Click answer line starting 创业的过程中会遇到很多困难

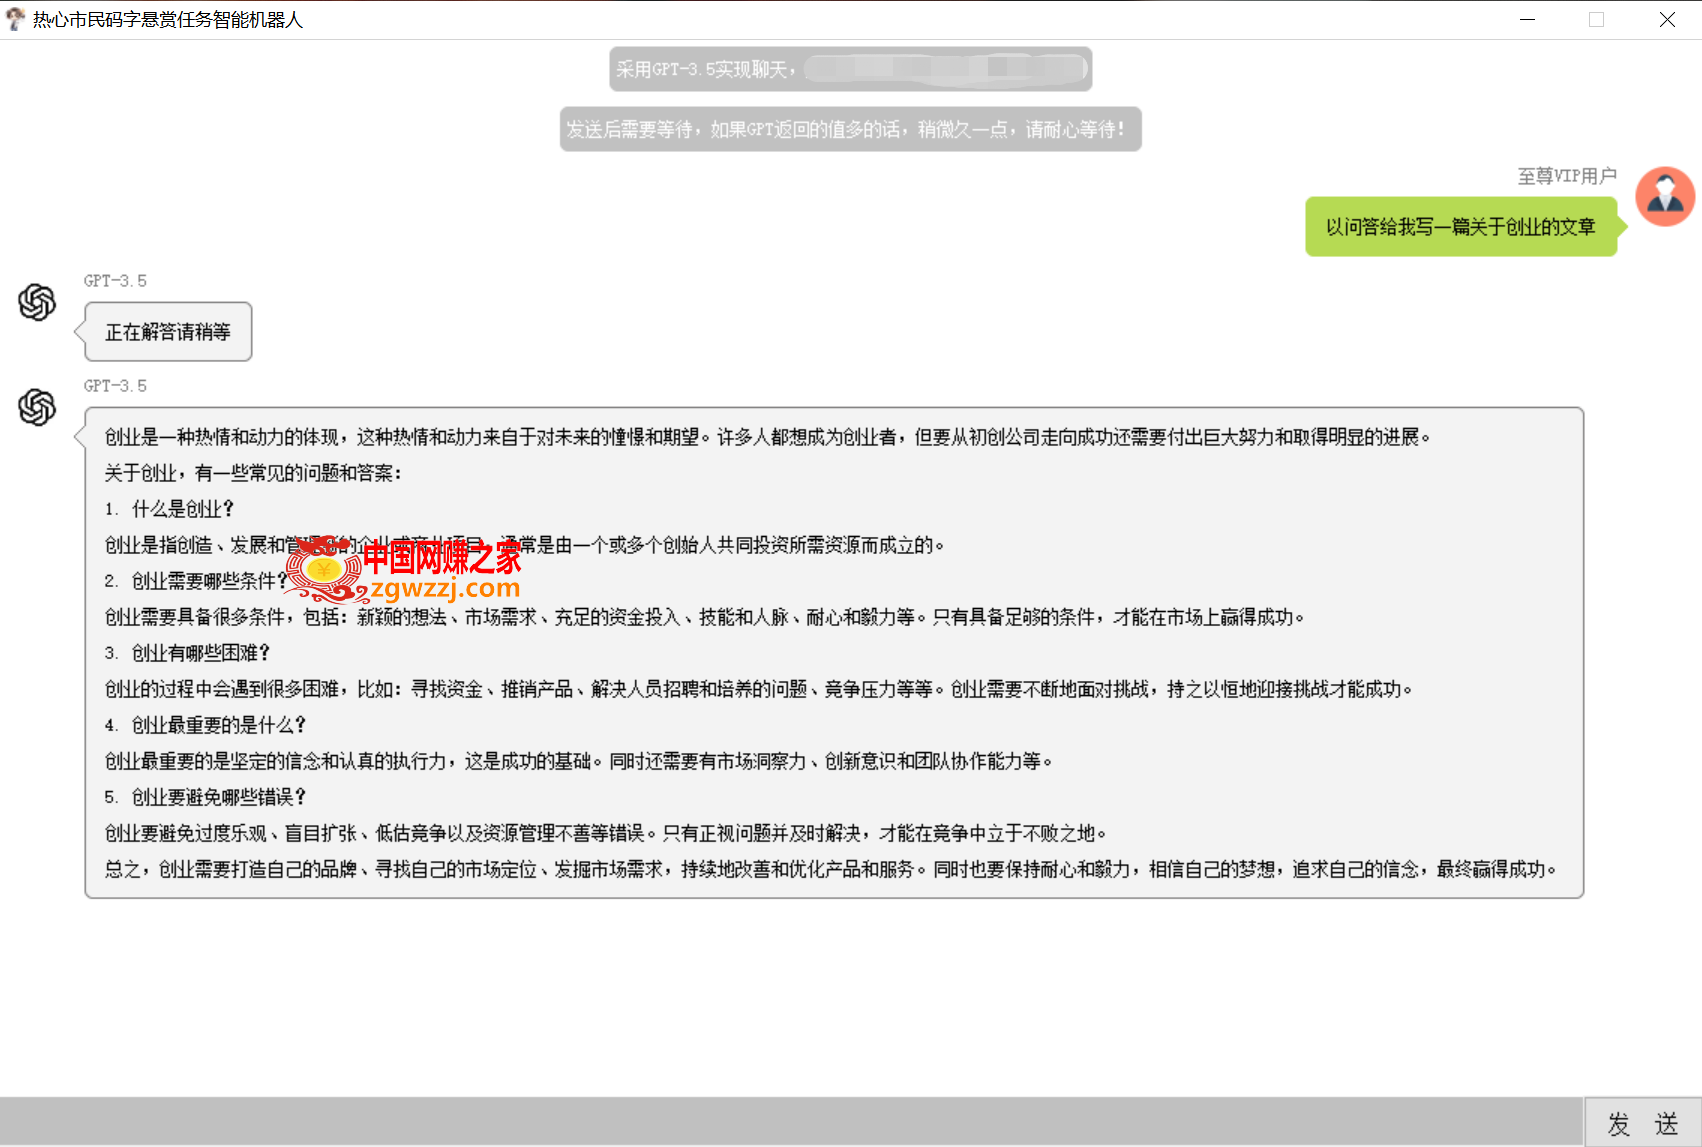pos(759,689)
